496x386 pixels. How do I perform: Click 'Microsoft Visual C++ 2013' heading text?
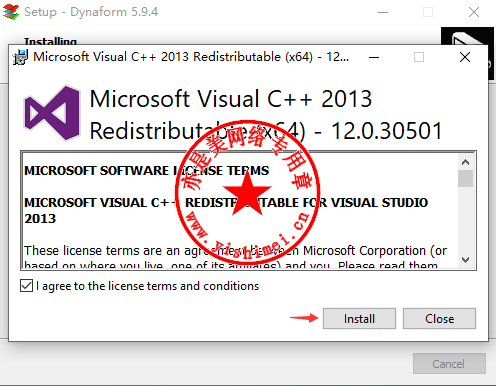(231, 99)
